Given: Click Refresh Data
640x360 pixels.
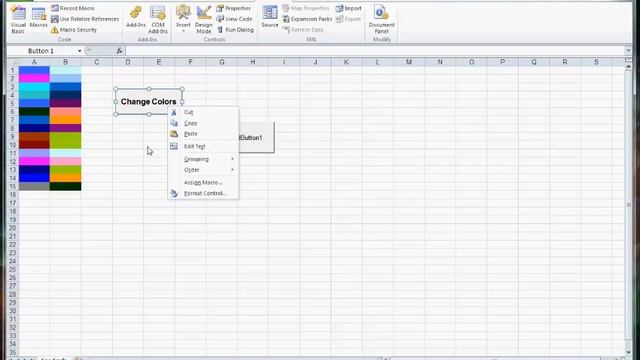Looking at the screenshot, I should pyautogui.click(x=303, y=30).
